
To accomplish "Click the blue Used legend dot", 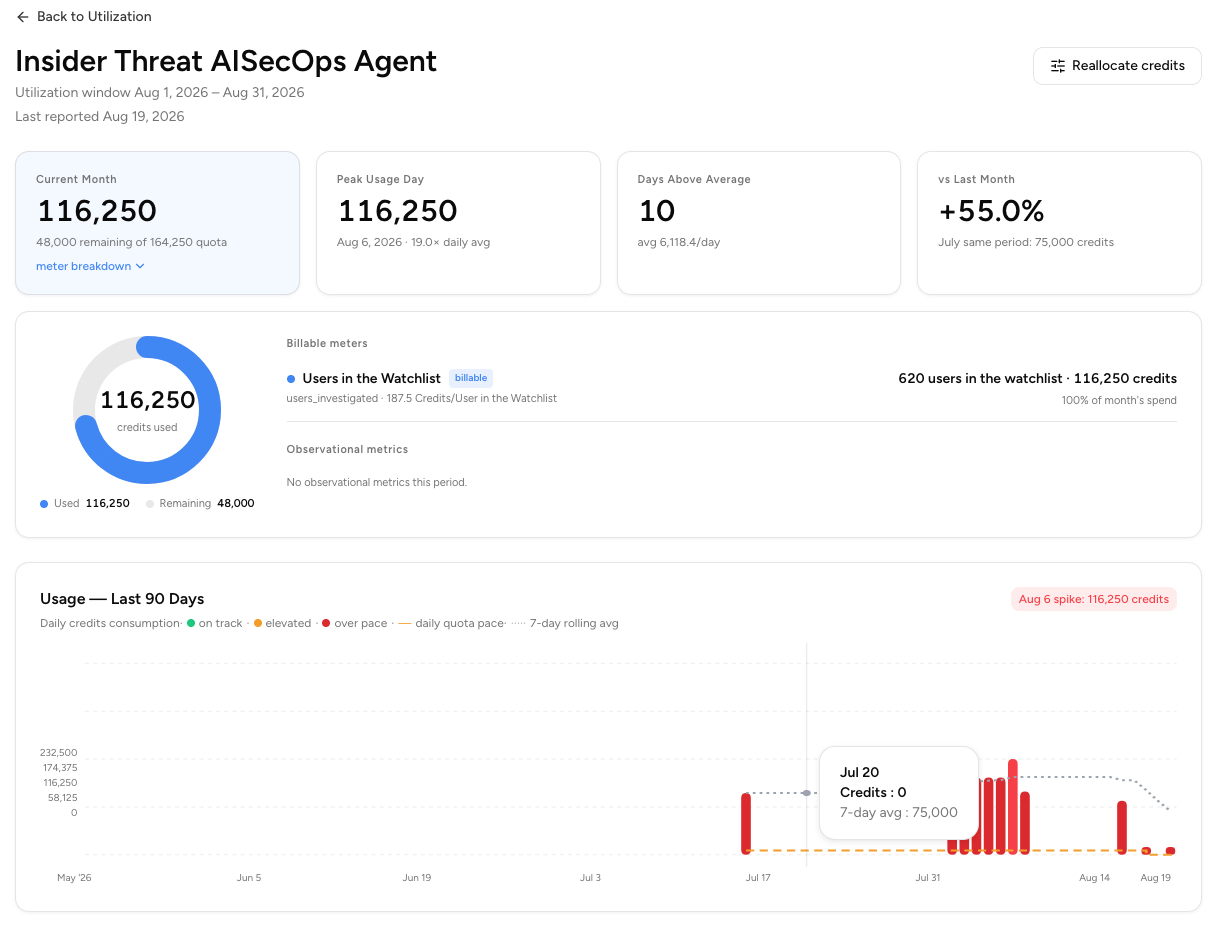I will (x=44, y=504).
